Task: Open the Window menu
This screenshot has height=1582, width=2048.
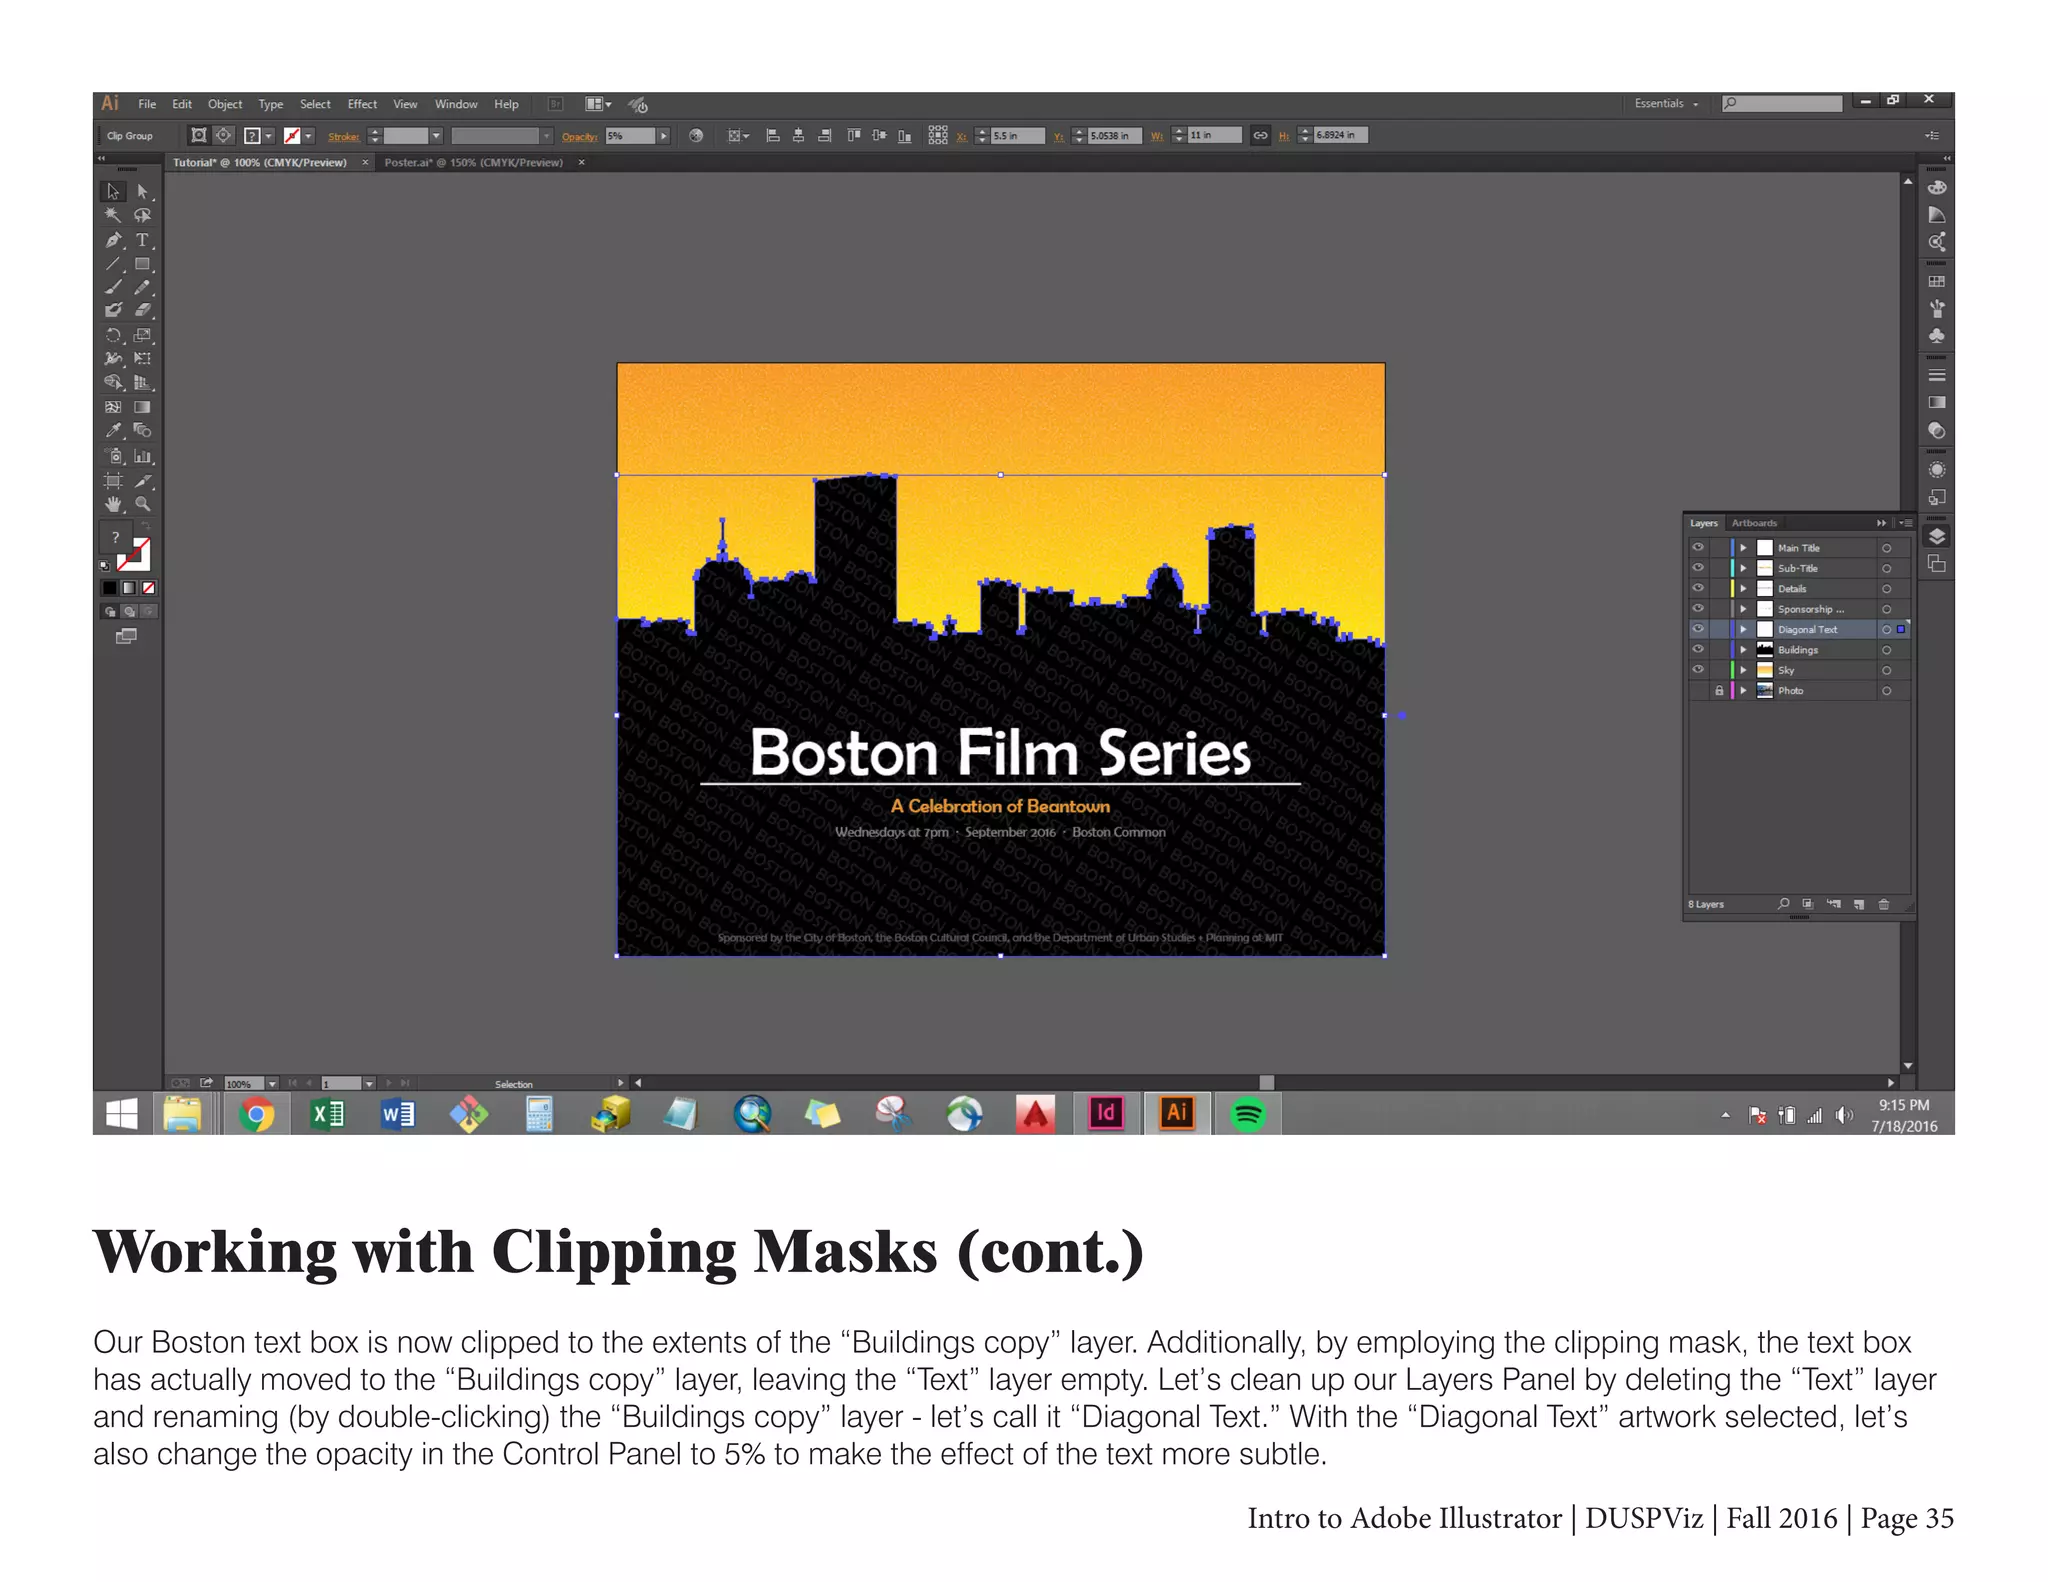Action: click(x=456, y=104)
